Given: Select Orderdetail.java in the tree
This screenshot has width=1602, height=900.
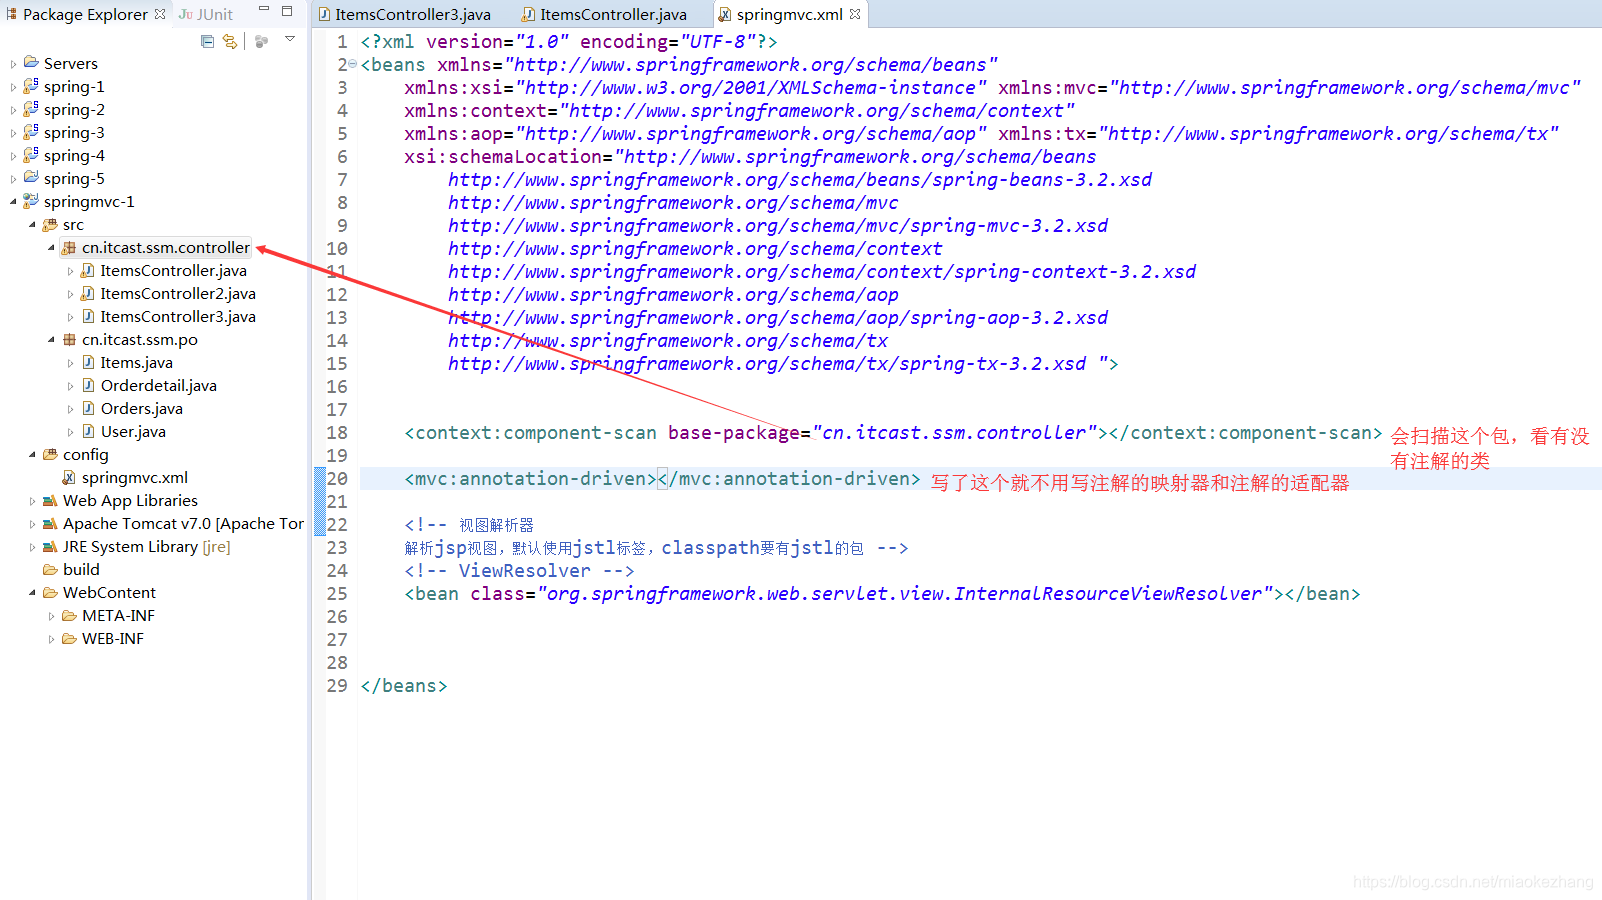Looking at the screenshot, I should (159, 386).
